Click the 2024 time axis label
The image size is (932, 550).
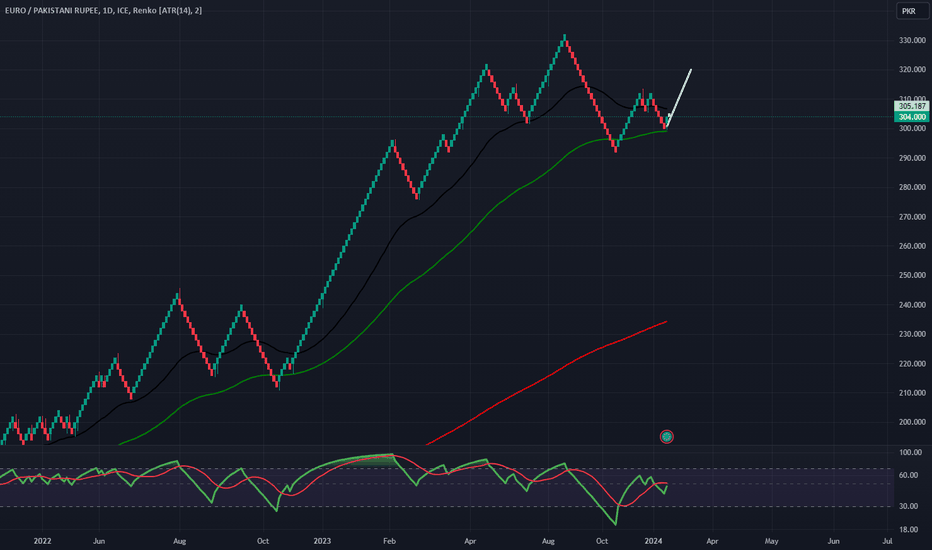[653, 541]
